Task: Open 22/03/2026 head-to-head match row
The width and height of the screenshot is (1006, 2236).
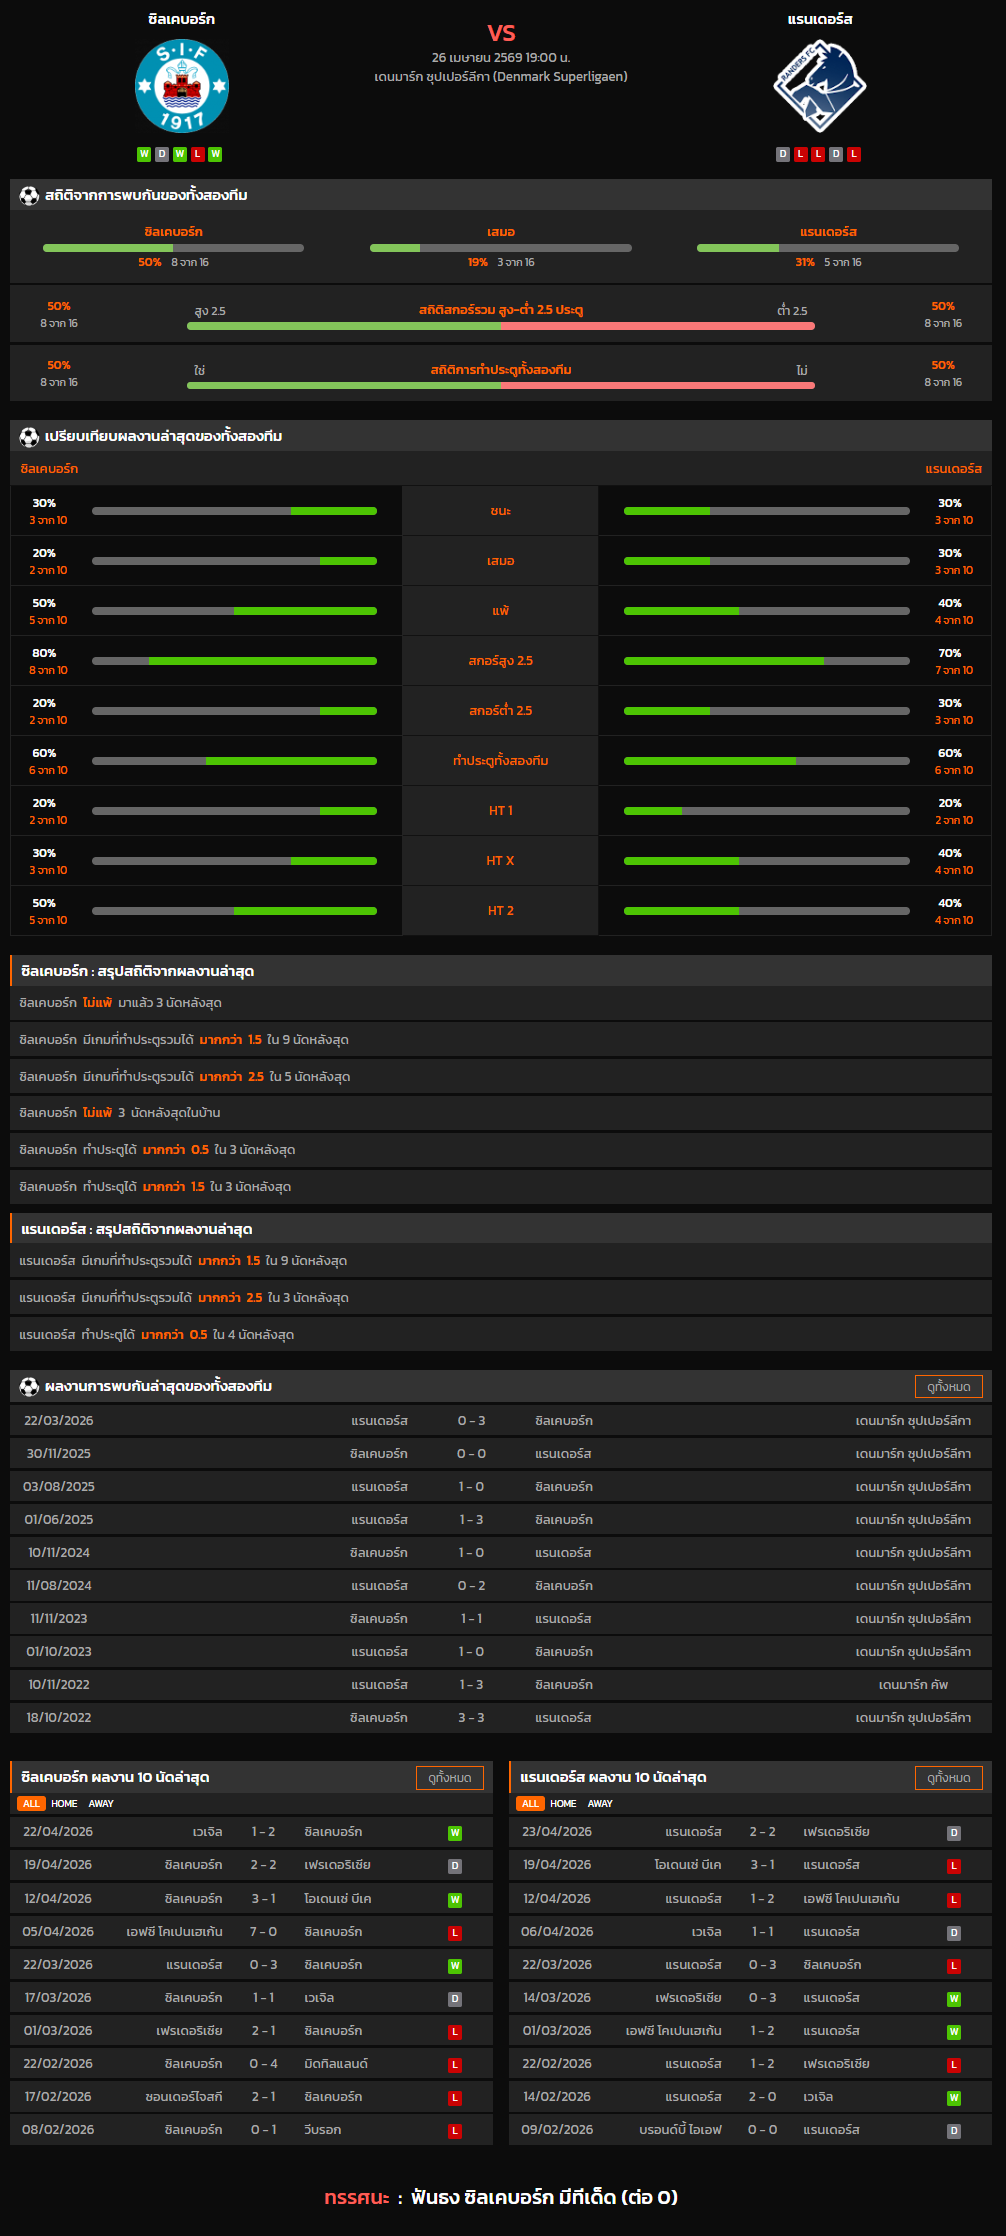Action: (x=500, y=1421)
